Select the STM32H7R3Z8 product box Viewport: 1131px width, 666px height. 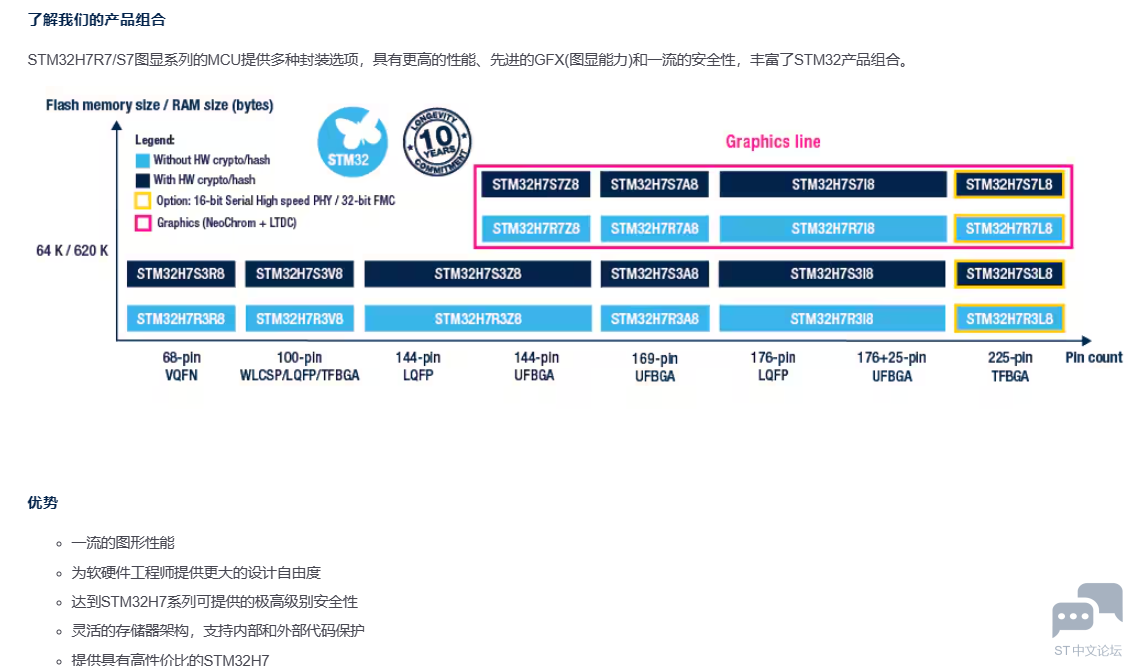click(478, 319)
